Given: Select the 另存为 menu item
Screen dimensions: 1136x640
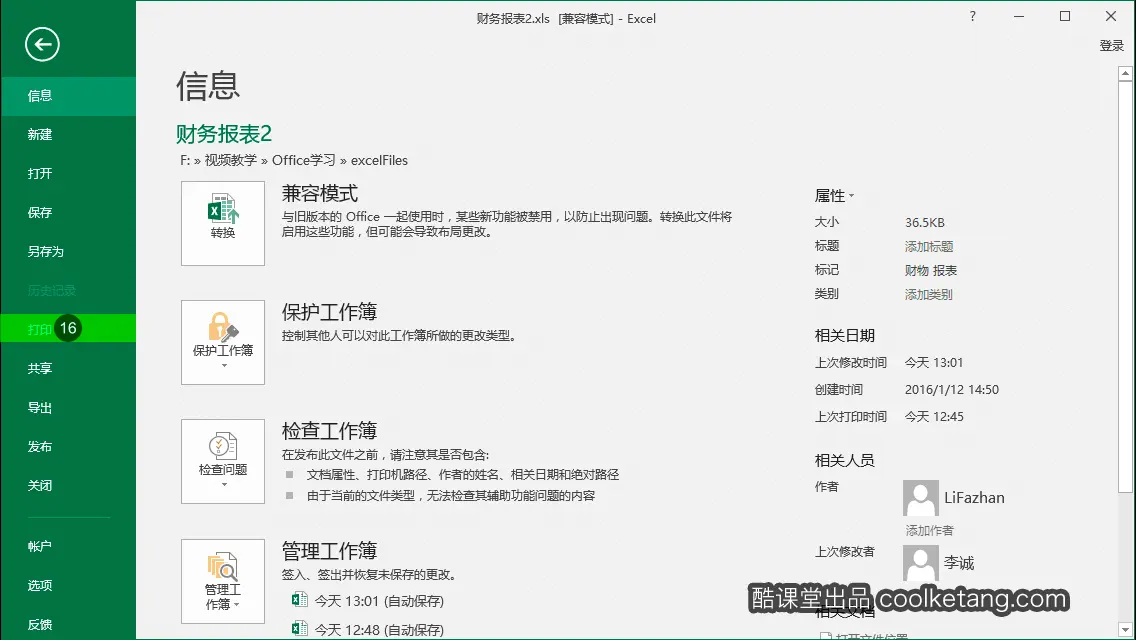Looking at the screenshot, I should tap(68, 252).
